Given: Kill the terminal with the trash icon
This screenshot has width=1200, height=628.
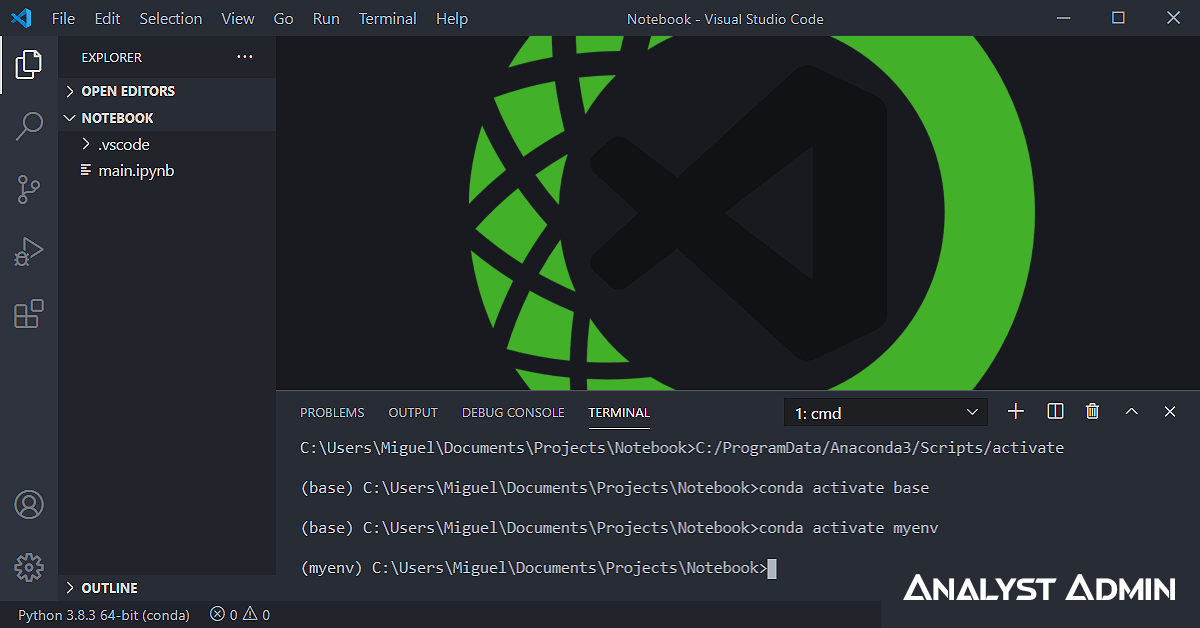Looking at the screenshot, I should 1092,411.
